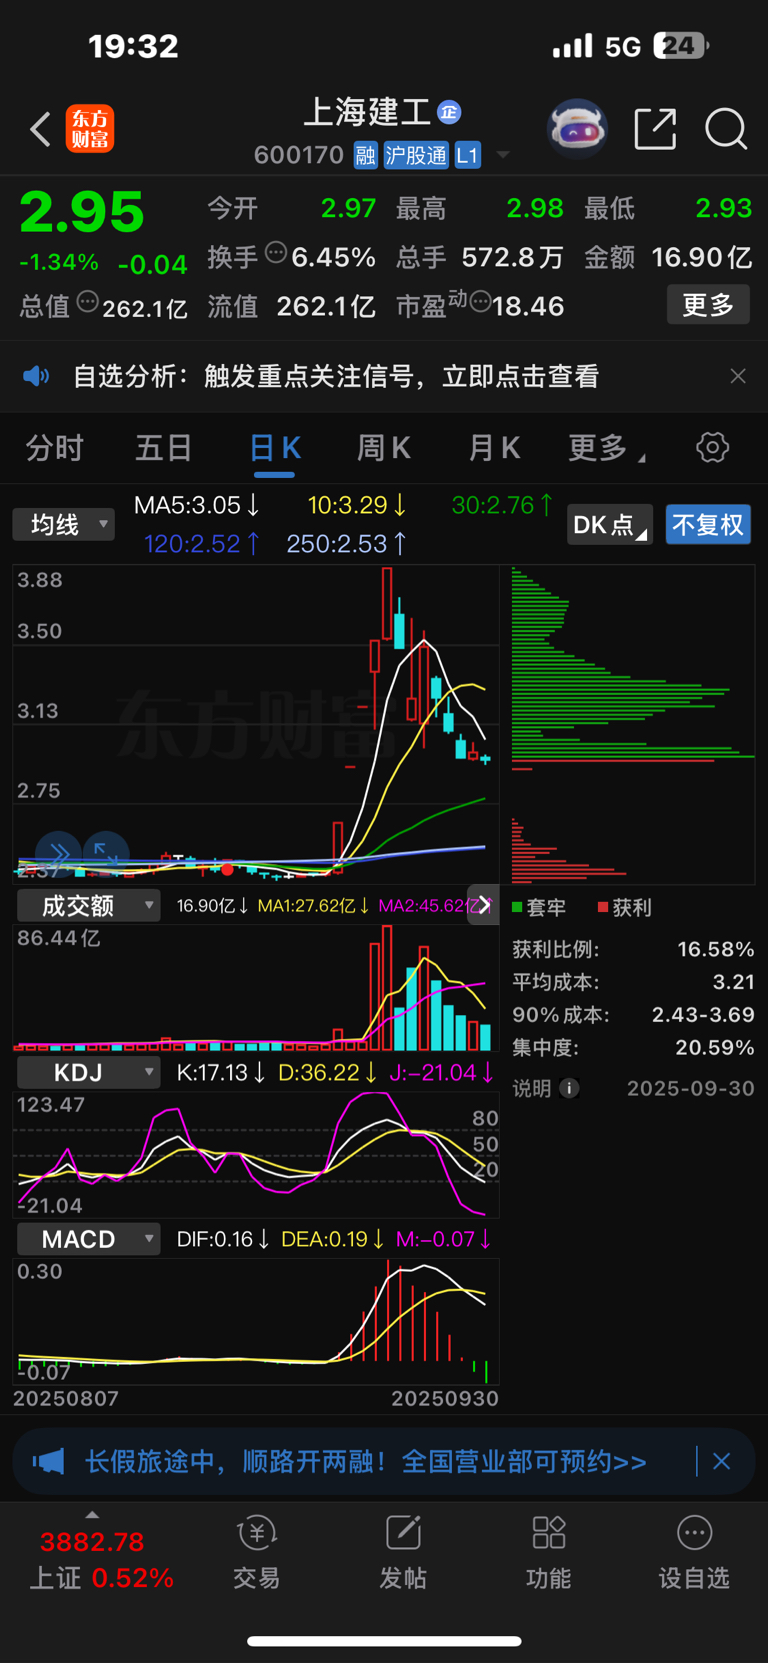Tap the battery status indicator

[681, 45]
